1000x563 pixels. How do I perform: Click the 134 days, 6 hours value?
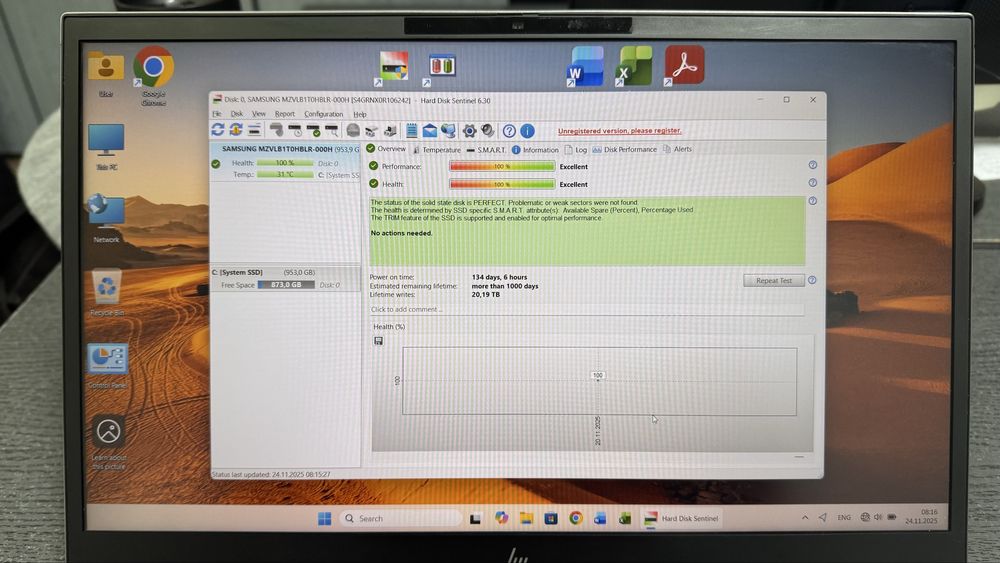tap(499, 277)
